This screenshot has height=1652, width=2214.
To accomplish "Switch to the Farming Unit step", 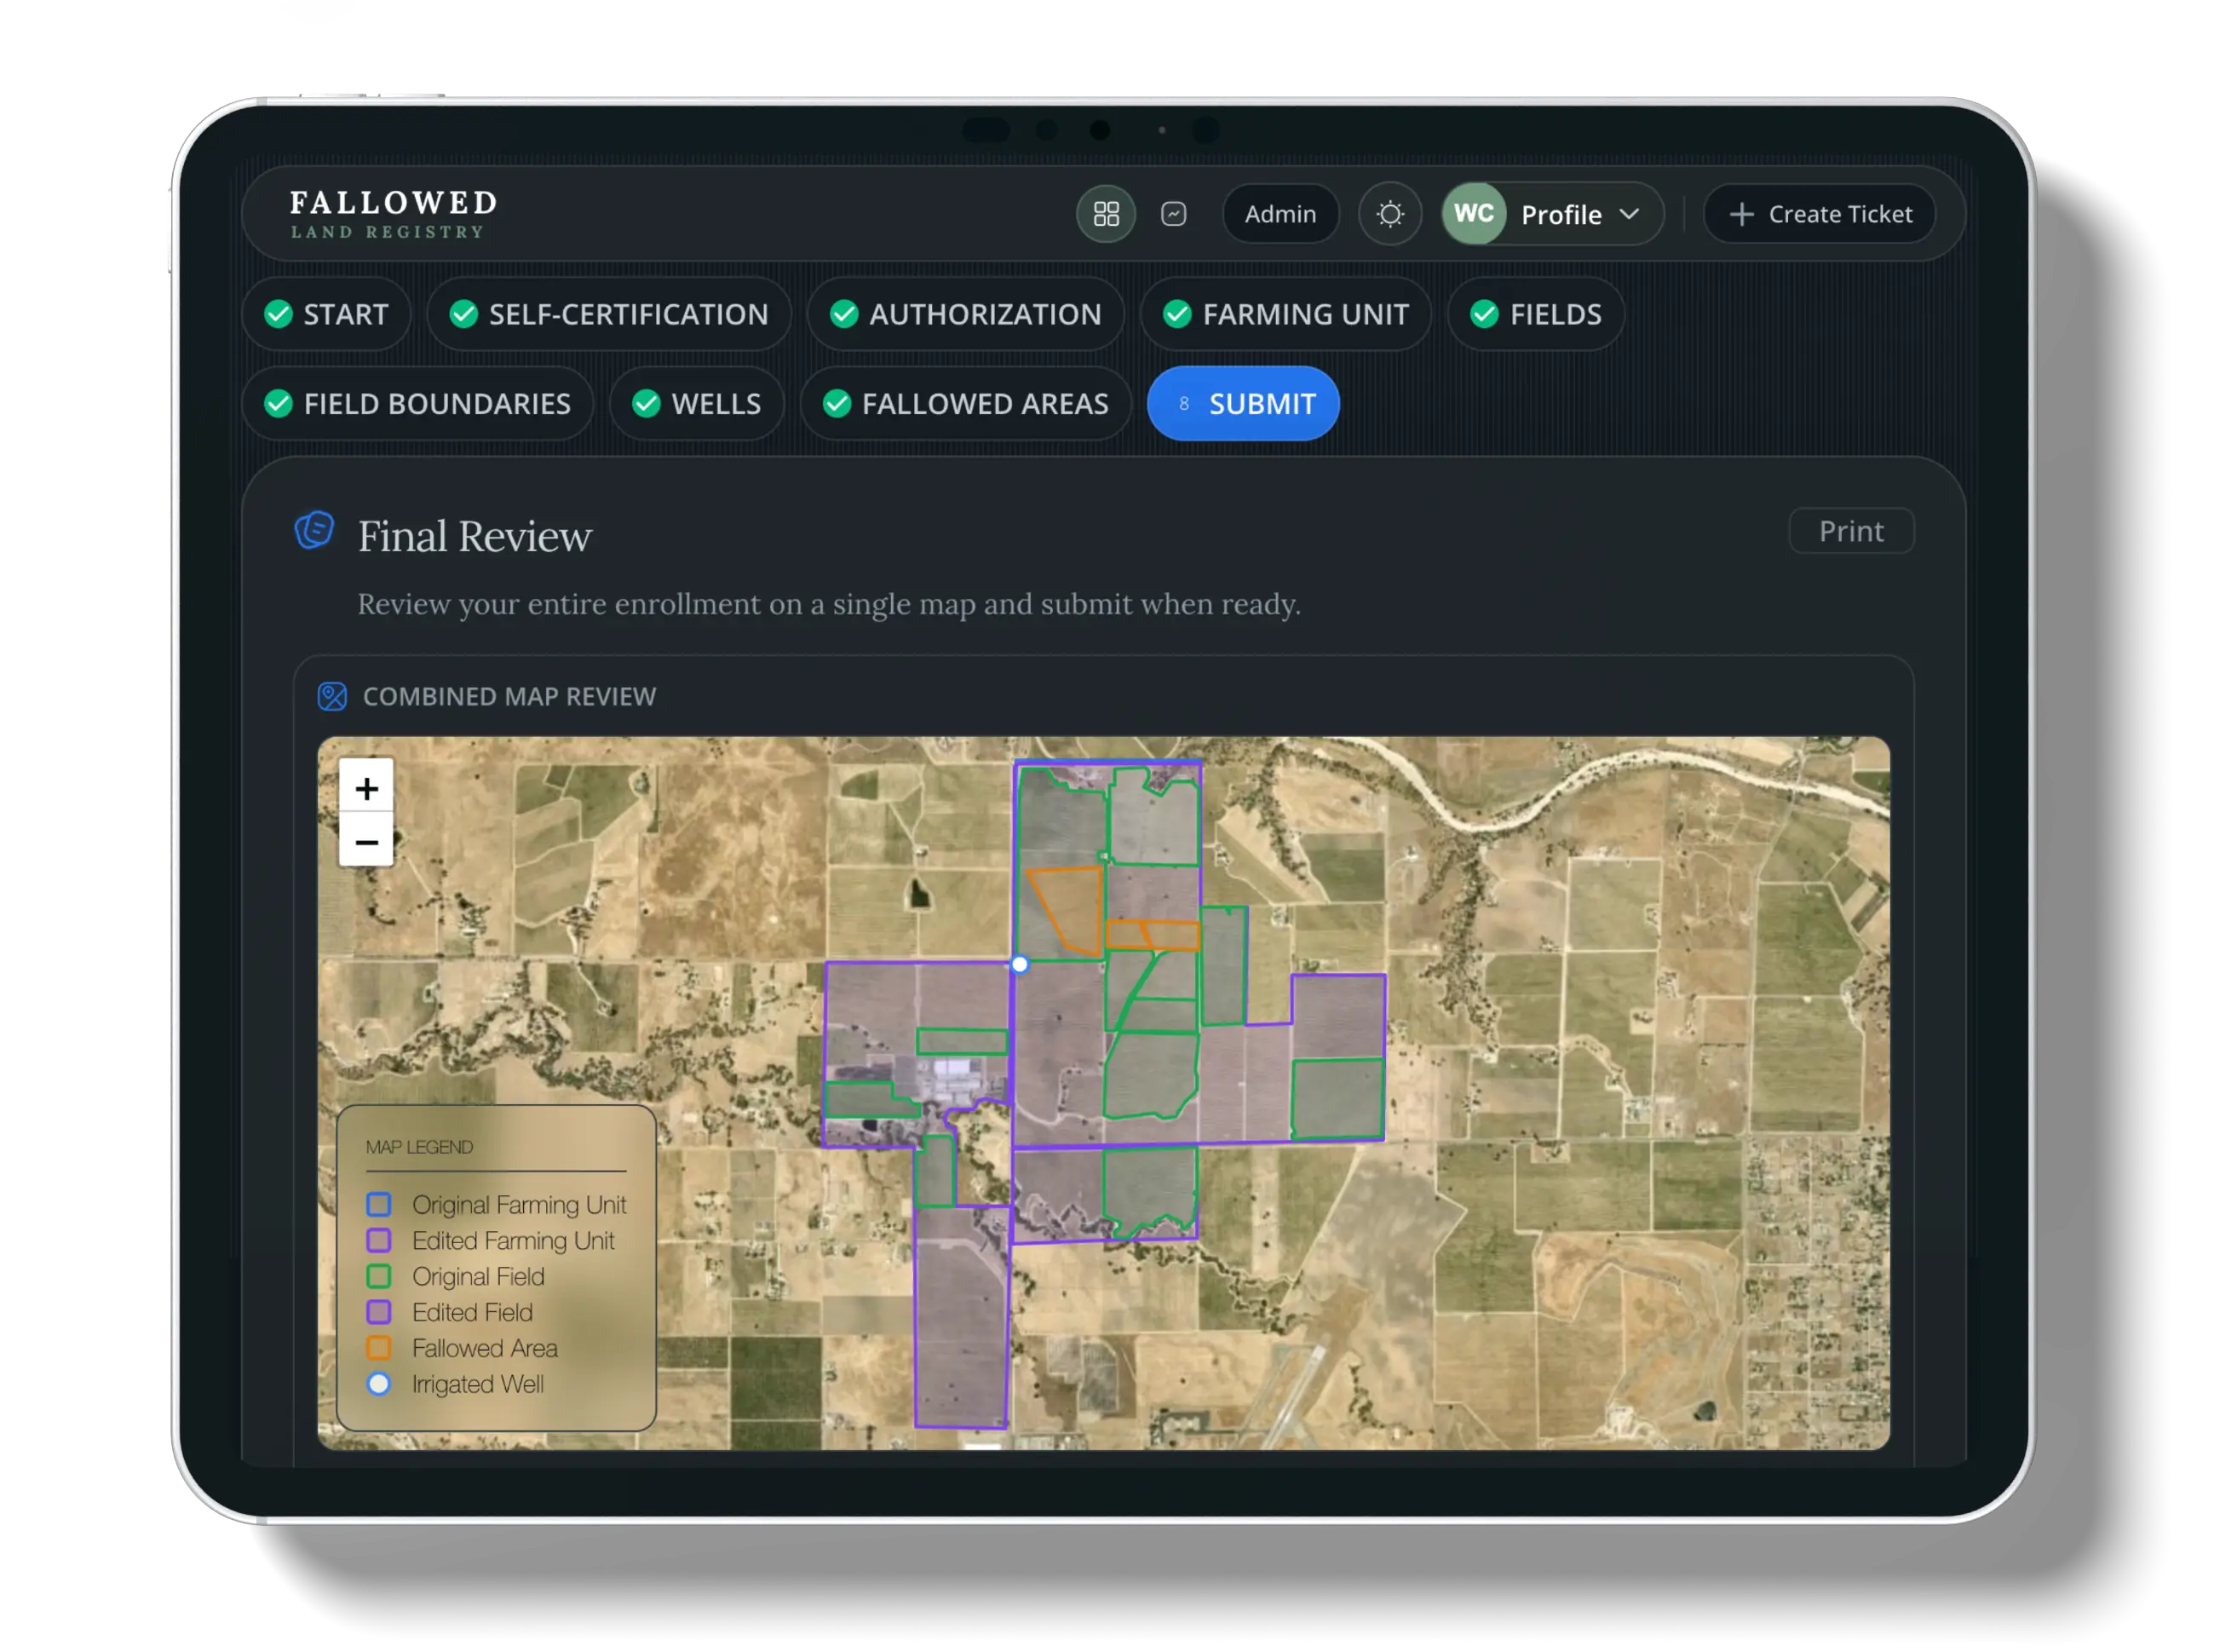I will coord(1285,314).
